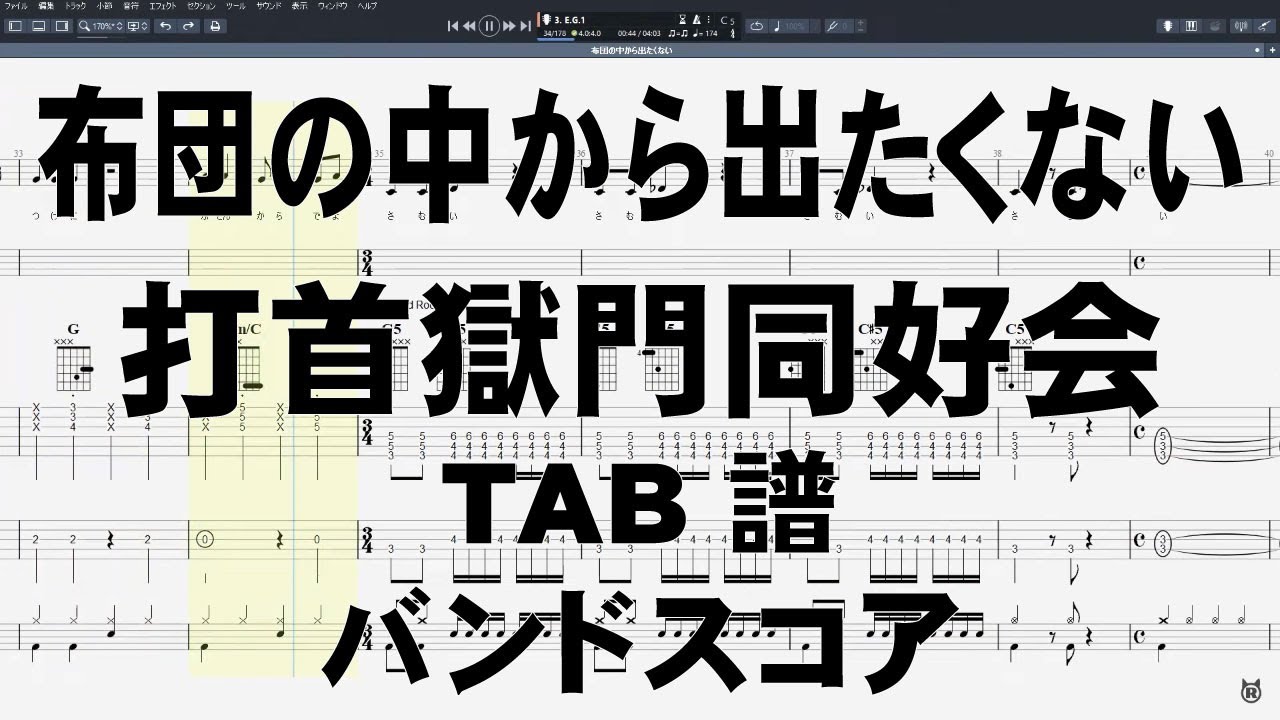This screenshot has width=1280, height=720.
Task: Open the ヘルプ menu
Action: [368, 6]
